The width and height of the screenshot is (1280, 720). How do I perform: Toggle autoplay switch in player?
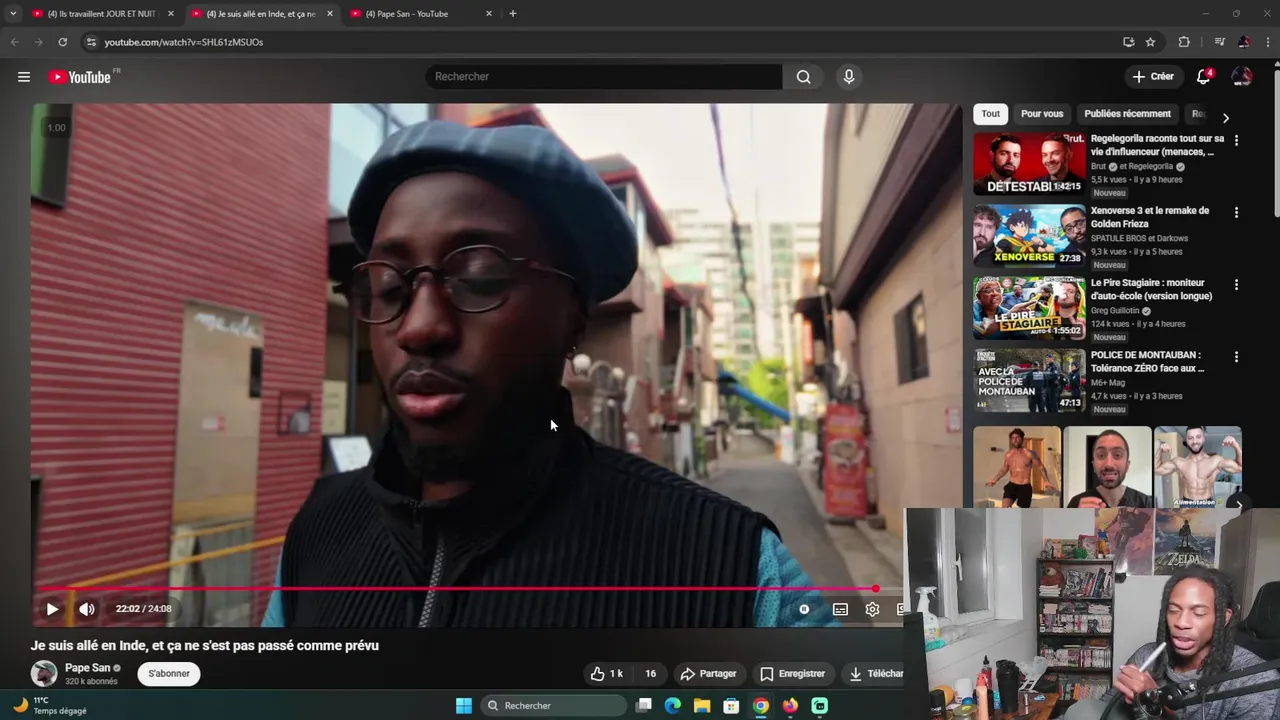click(x=804, y=609)
